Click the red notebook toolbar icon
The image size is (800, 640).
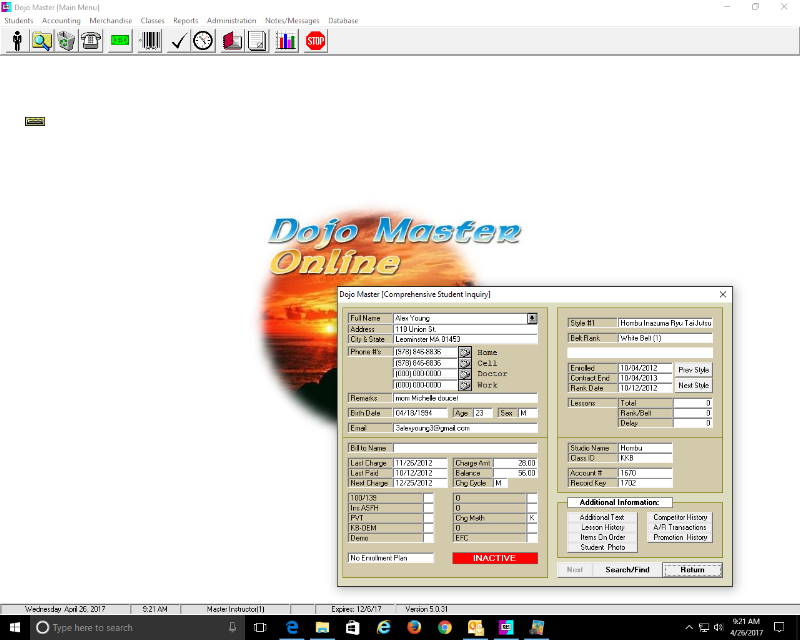tap(233, 41)
